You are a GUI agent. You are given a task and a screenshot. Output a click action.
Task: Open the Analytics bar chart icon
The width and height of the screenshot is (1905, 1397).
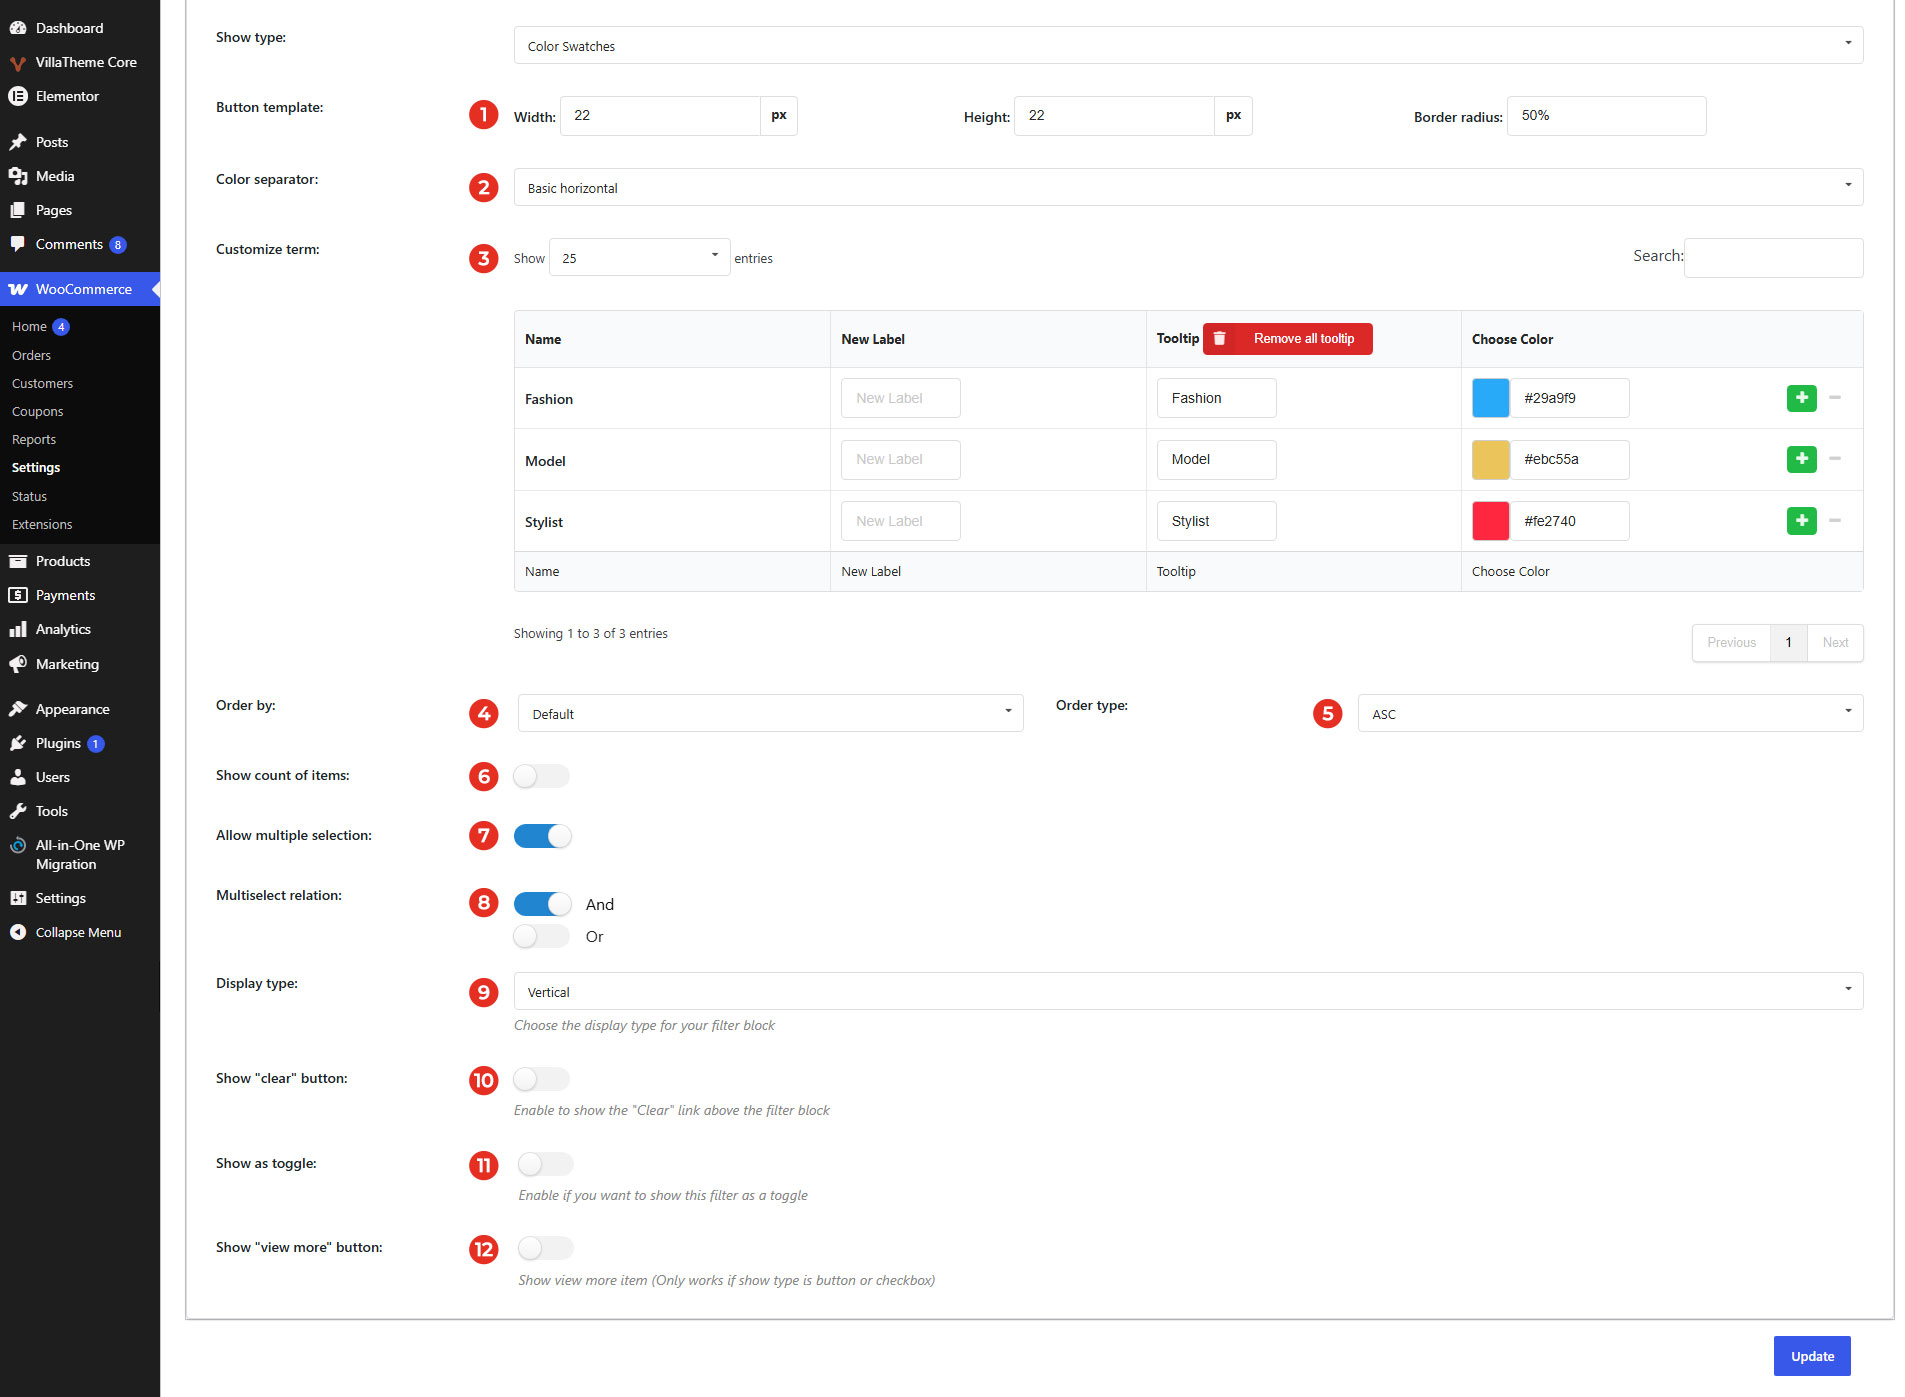[x=18, y=629]
